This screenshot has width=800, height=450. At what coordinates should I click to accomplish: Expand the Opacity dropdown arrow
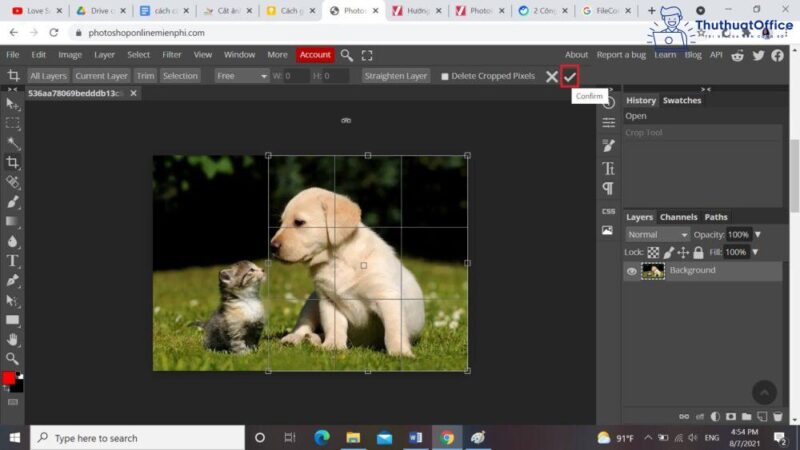tap(758, 235)
